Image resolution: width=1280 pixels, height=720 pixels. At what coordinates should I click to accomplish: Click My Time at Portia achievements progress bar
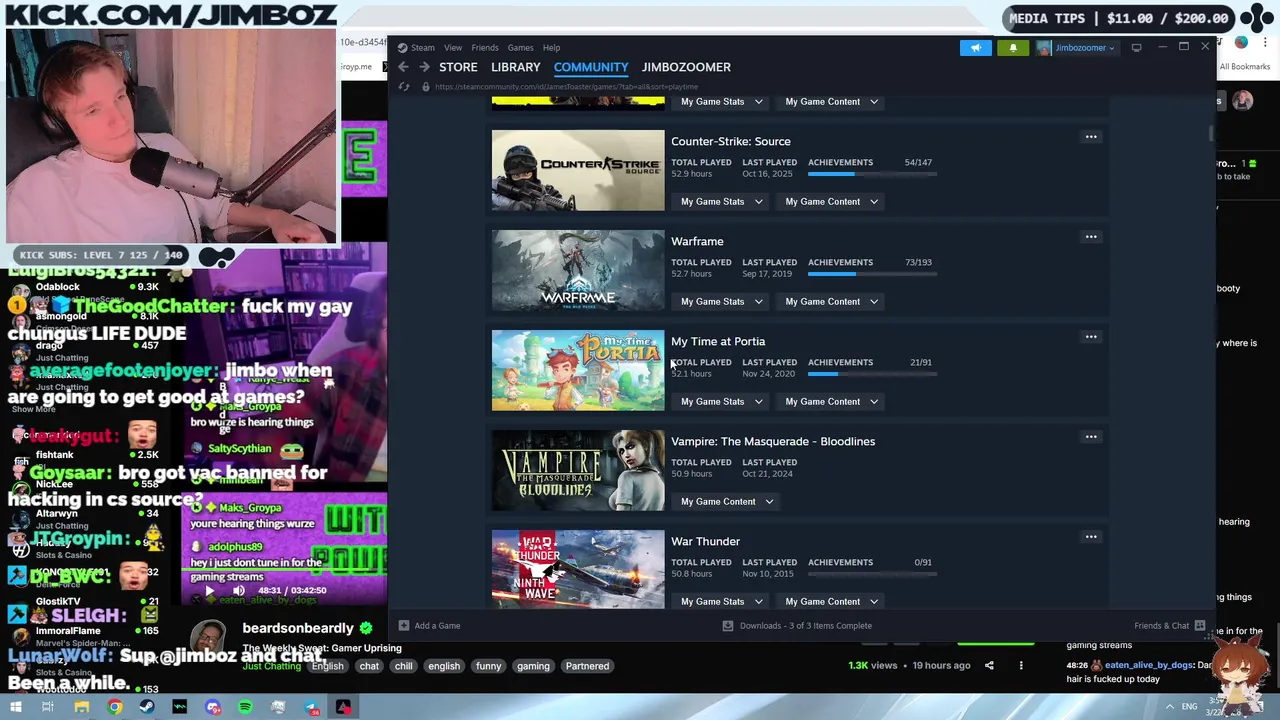click(872, 374)
